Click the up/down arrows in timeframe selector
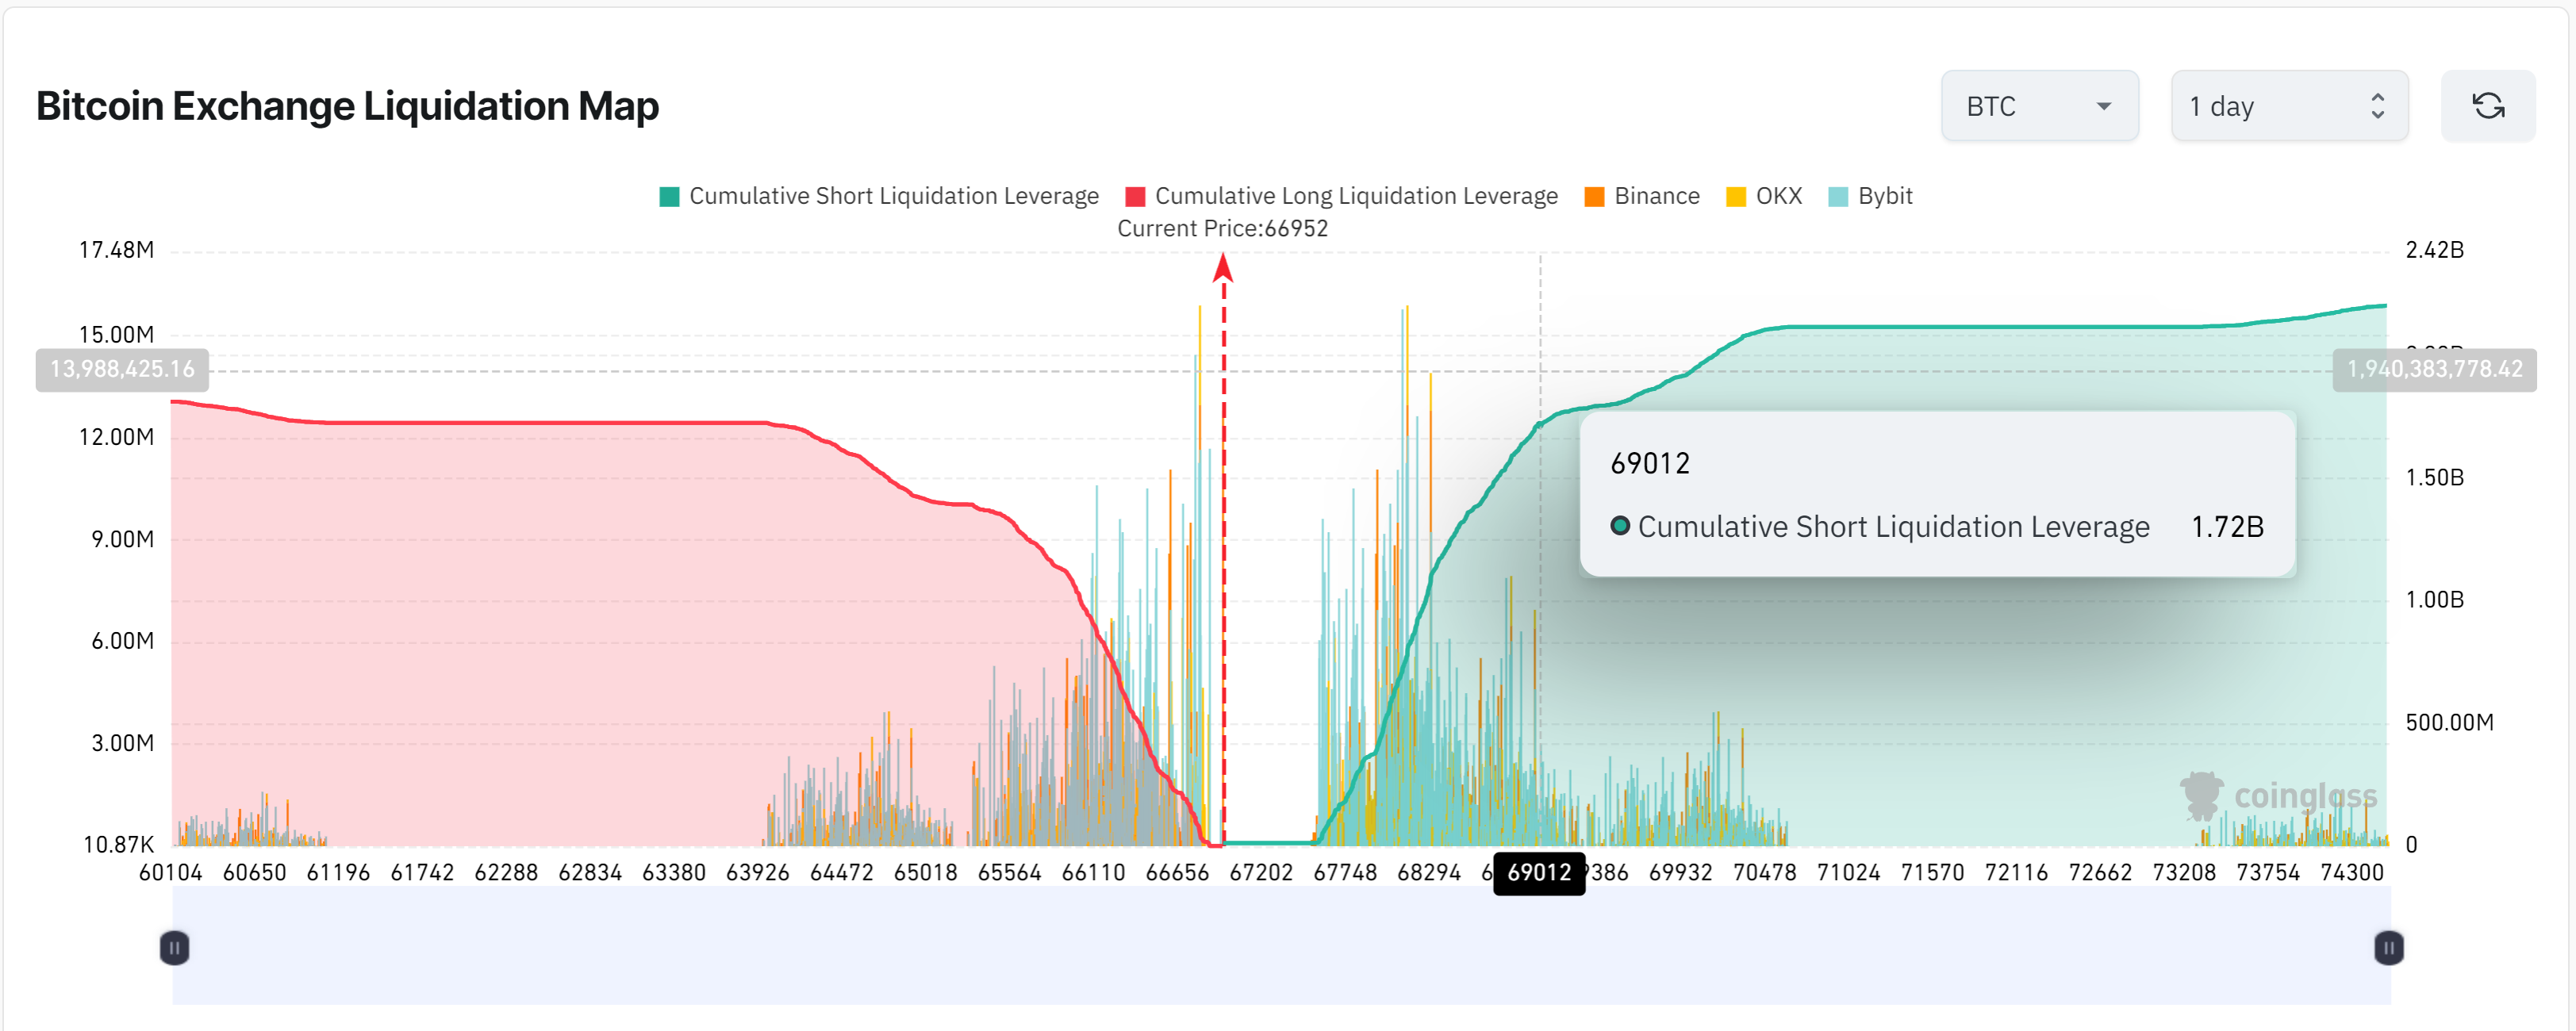The height and width of the screenshot is (1031, 2576). pos(2377,106)
